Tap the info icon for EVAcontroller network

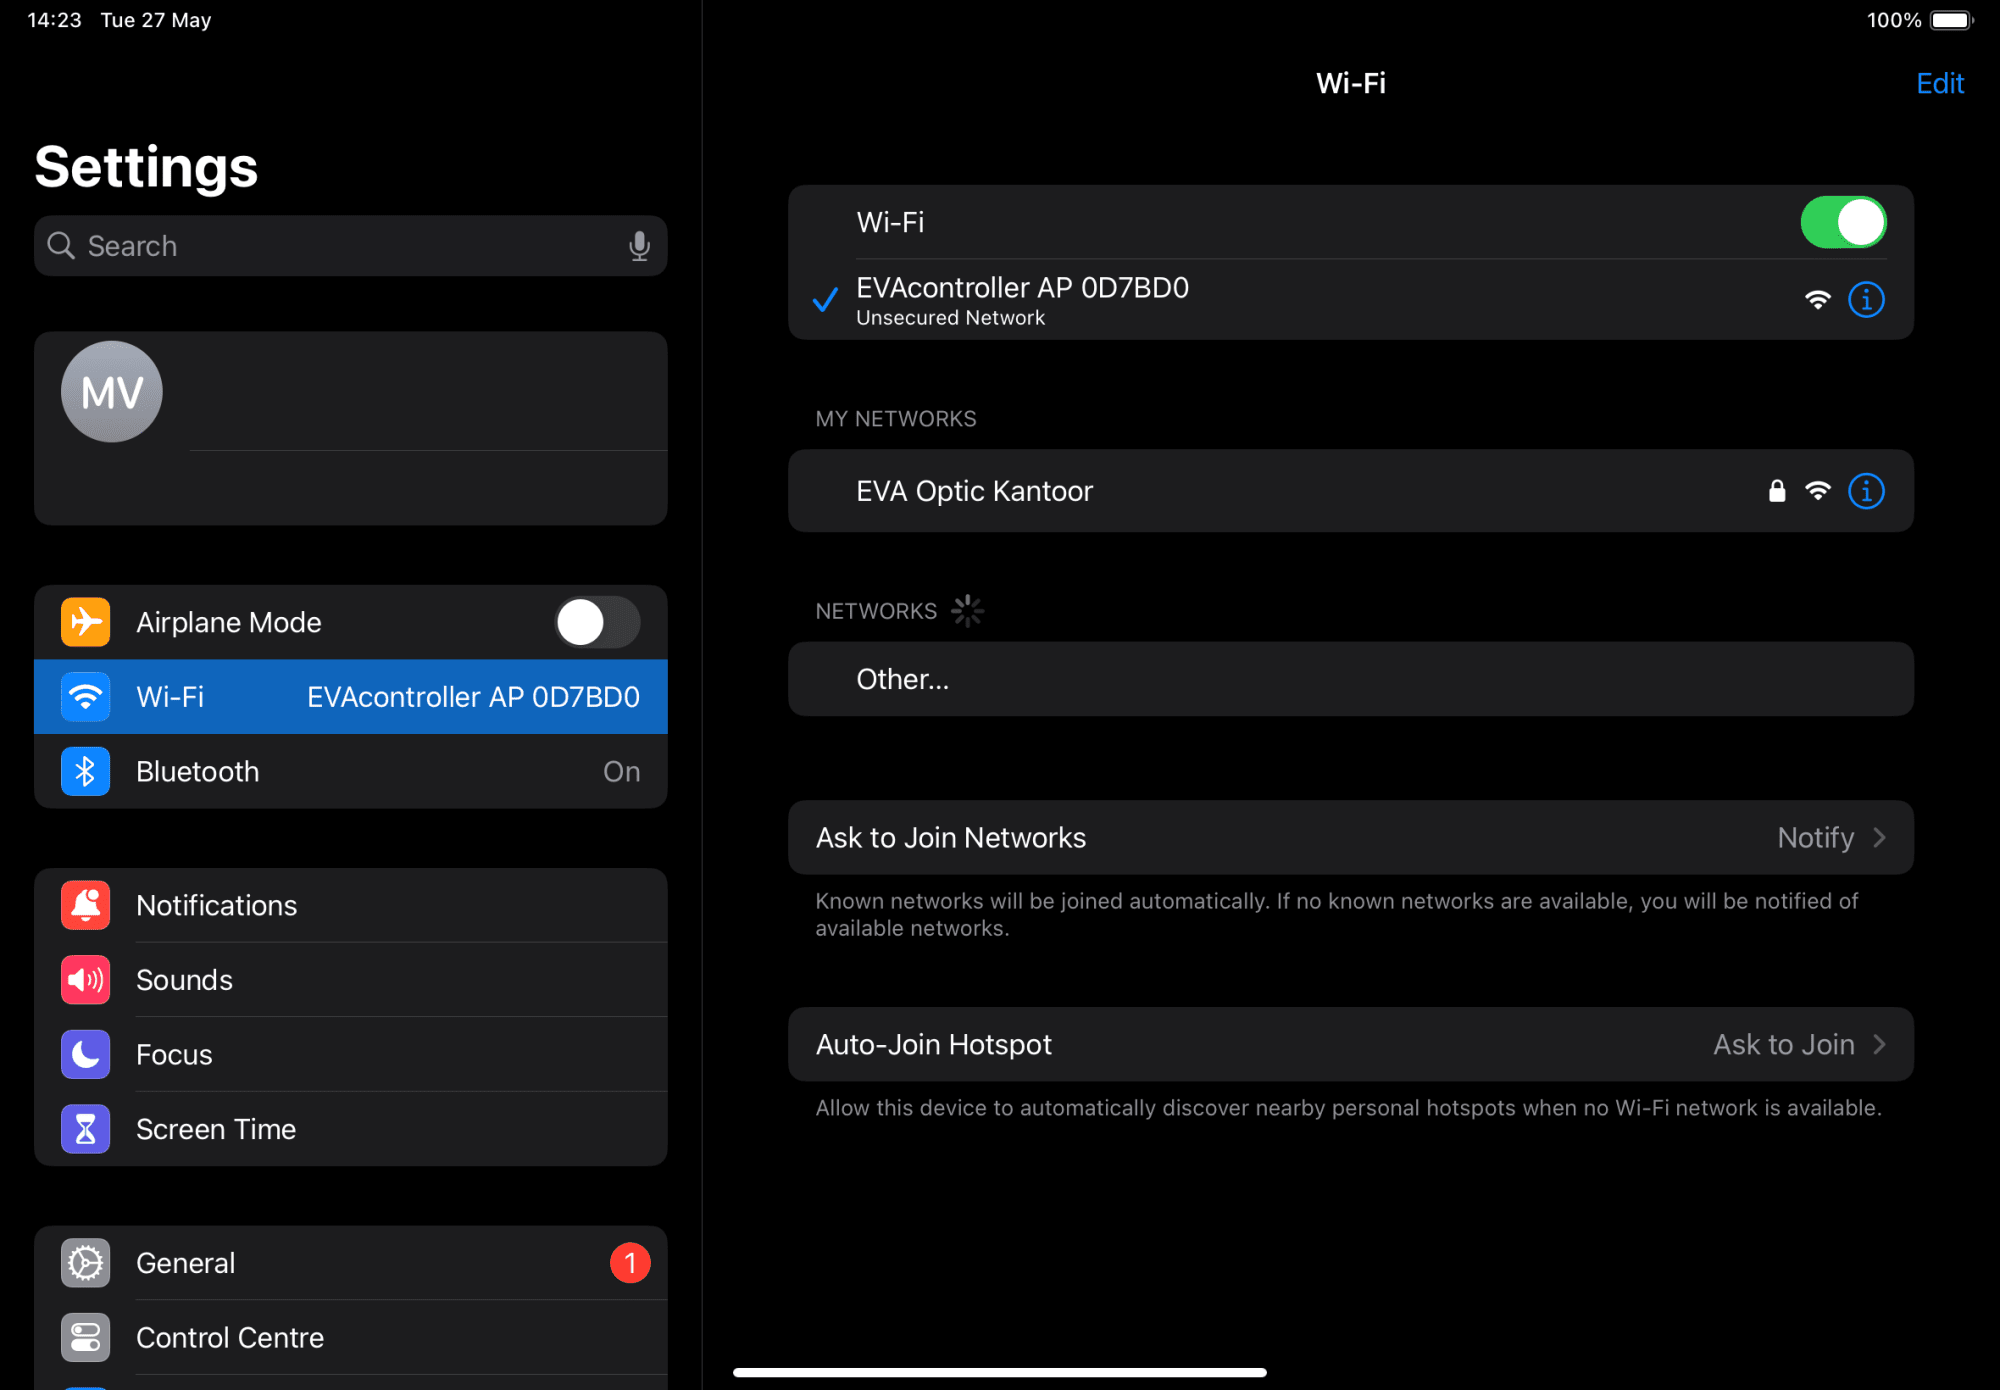tap(1866, 300)
